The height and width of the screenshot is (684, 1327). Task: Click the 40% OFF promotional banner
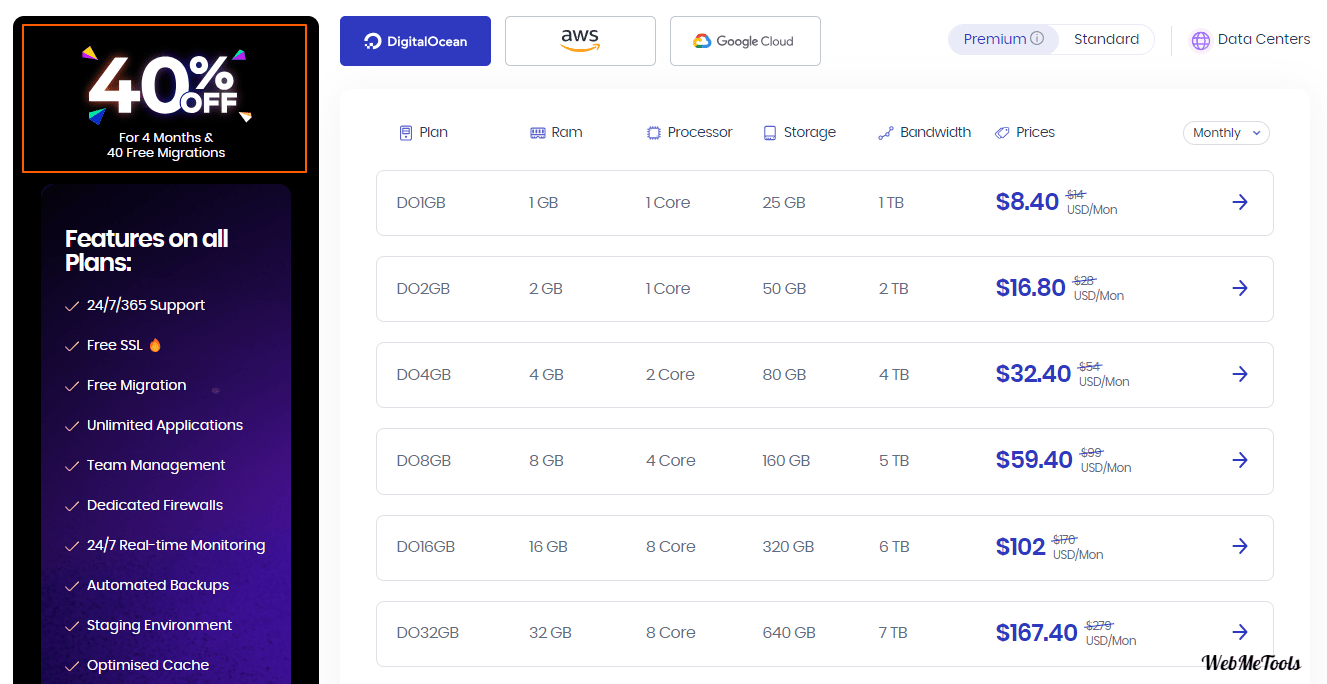[165, 99]
